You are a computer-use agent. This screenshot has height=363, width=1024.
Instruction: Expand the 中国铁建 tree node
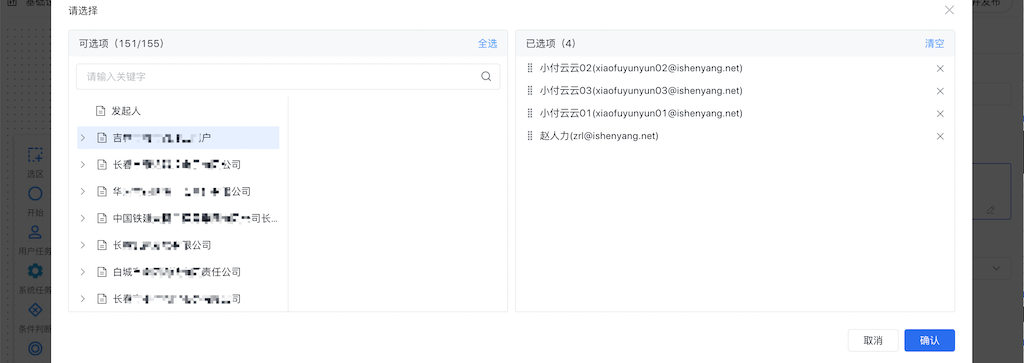83,218
